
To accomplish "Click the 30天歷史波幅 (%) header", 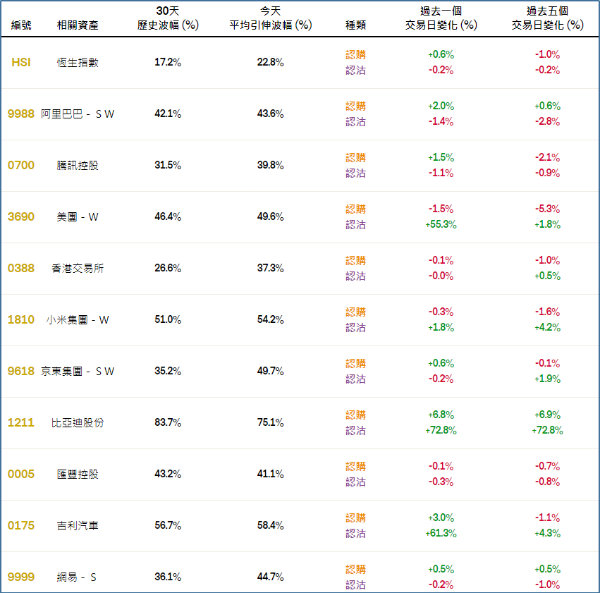I will (168, 18).
